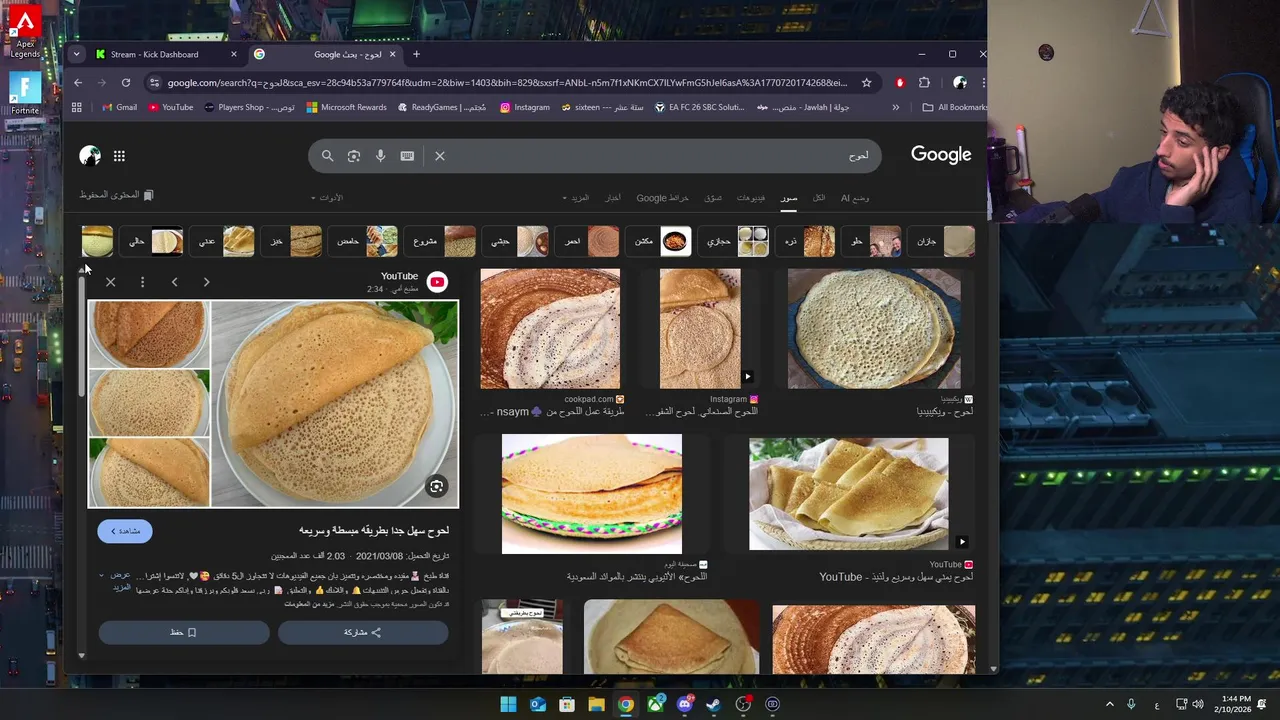Open the All Bookmarks folder
This screenshot has width=1280, height=720.
(x=954, y=107)
